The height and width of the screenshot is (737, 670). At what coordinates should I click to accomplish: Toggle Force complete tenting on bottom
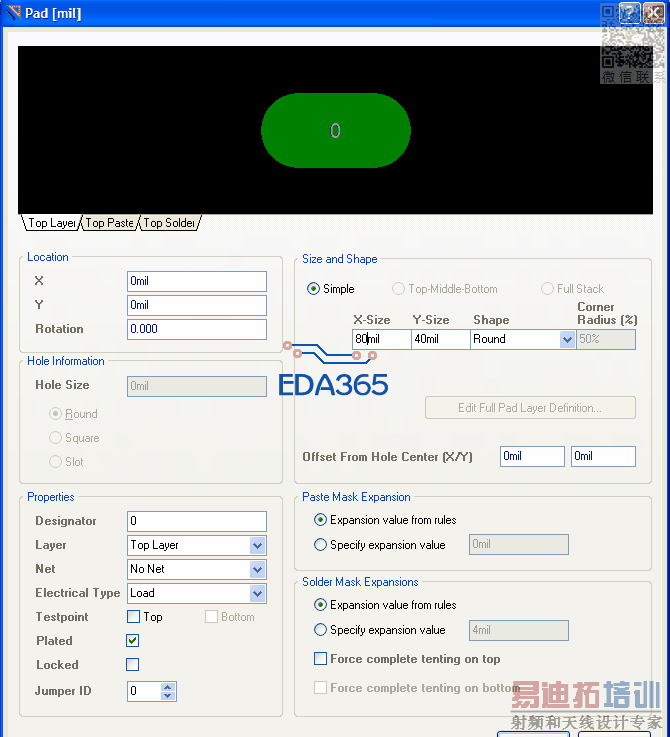click(x=320, y=688)
